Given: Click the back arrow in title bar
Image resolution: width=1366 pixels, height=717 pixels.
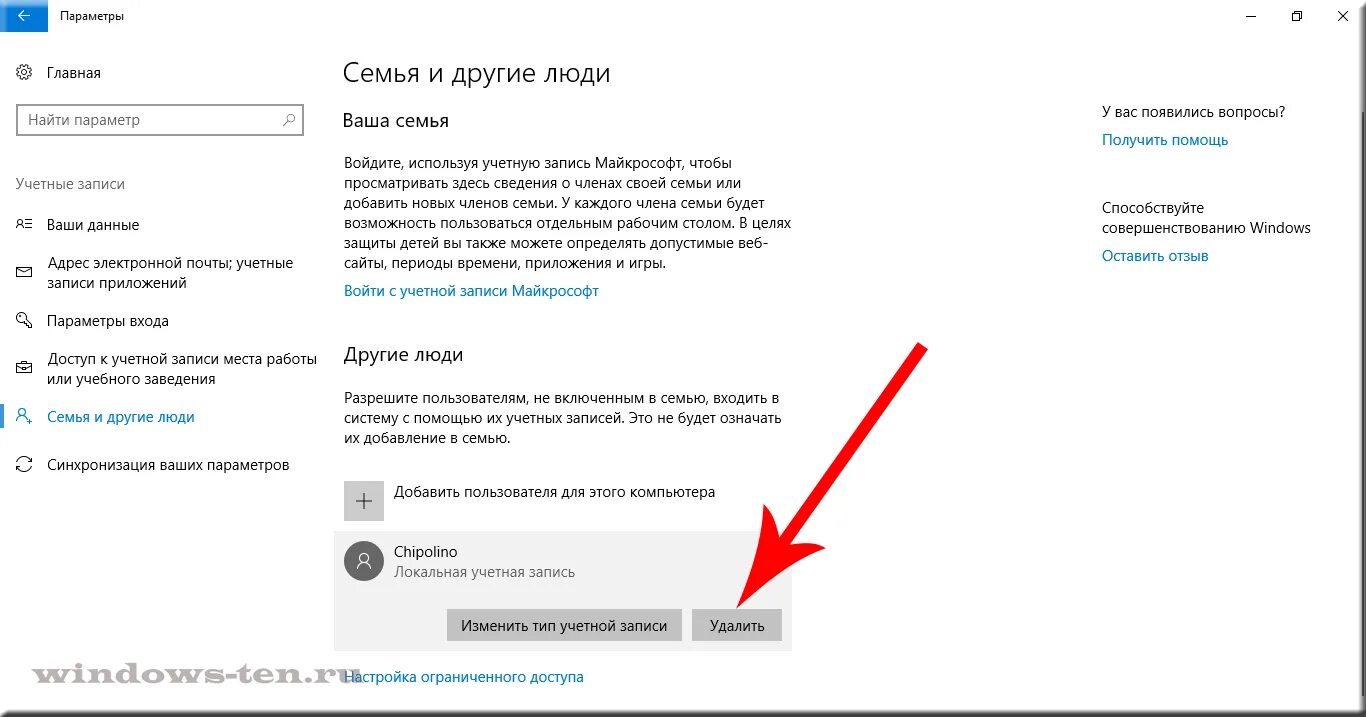Looking at the screenshot, I should tap(23, 16).
